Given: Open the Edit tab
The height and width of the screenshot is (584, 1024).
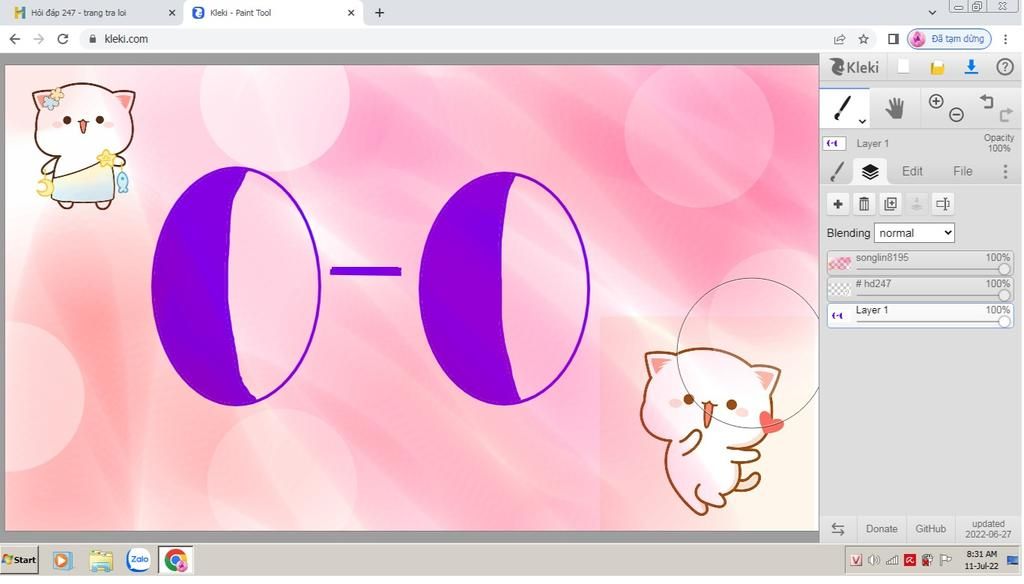Looking at the screenshot, I should click(912, 171).
